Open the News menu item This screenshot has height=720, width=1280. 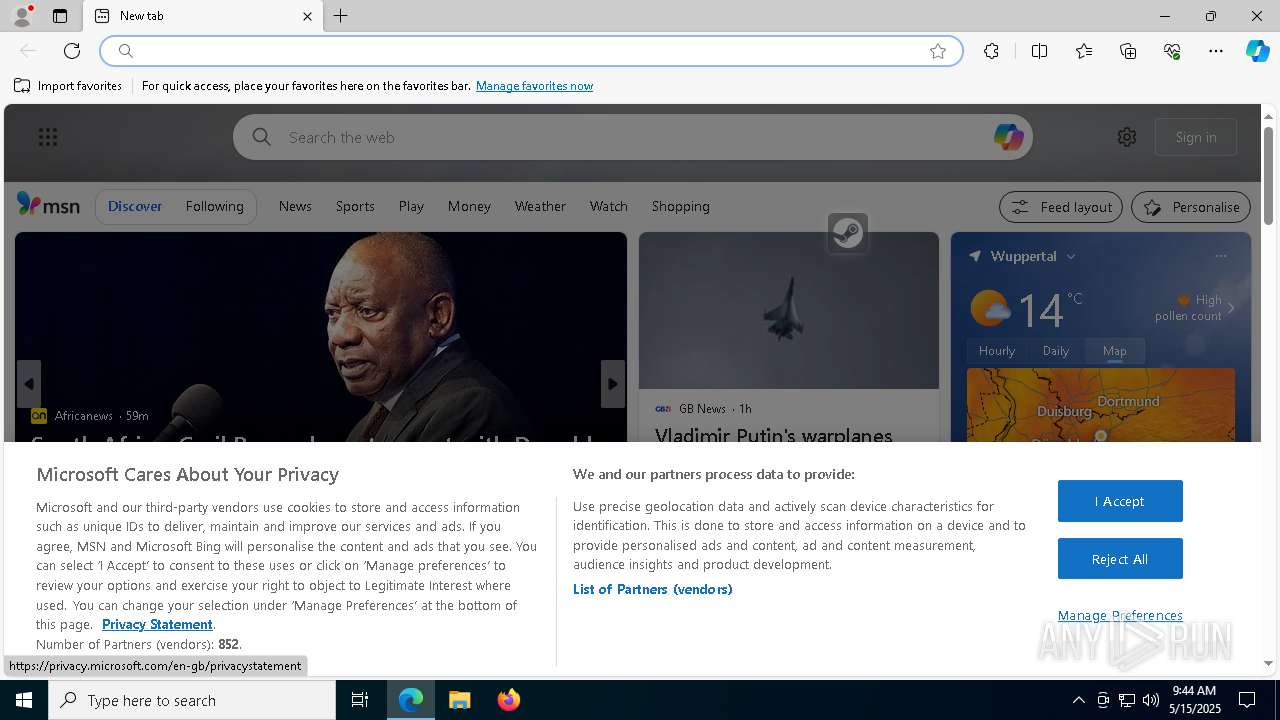[295, 206]
